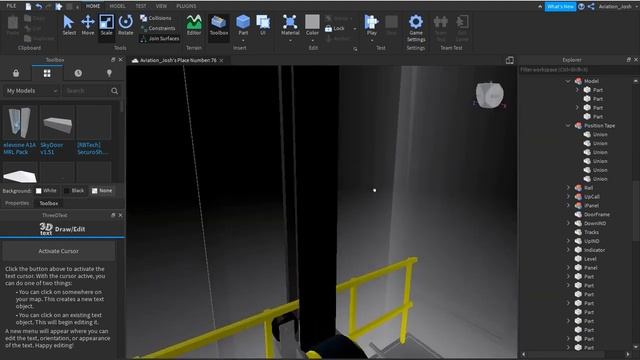
Task: Select Black background radio option
Action: coord(74,191)
